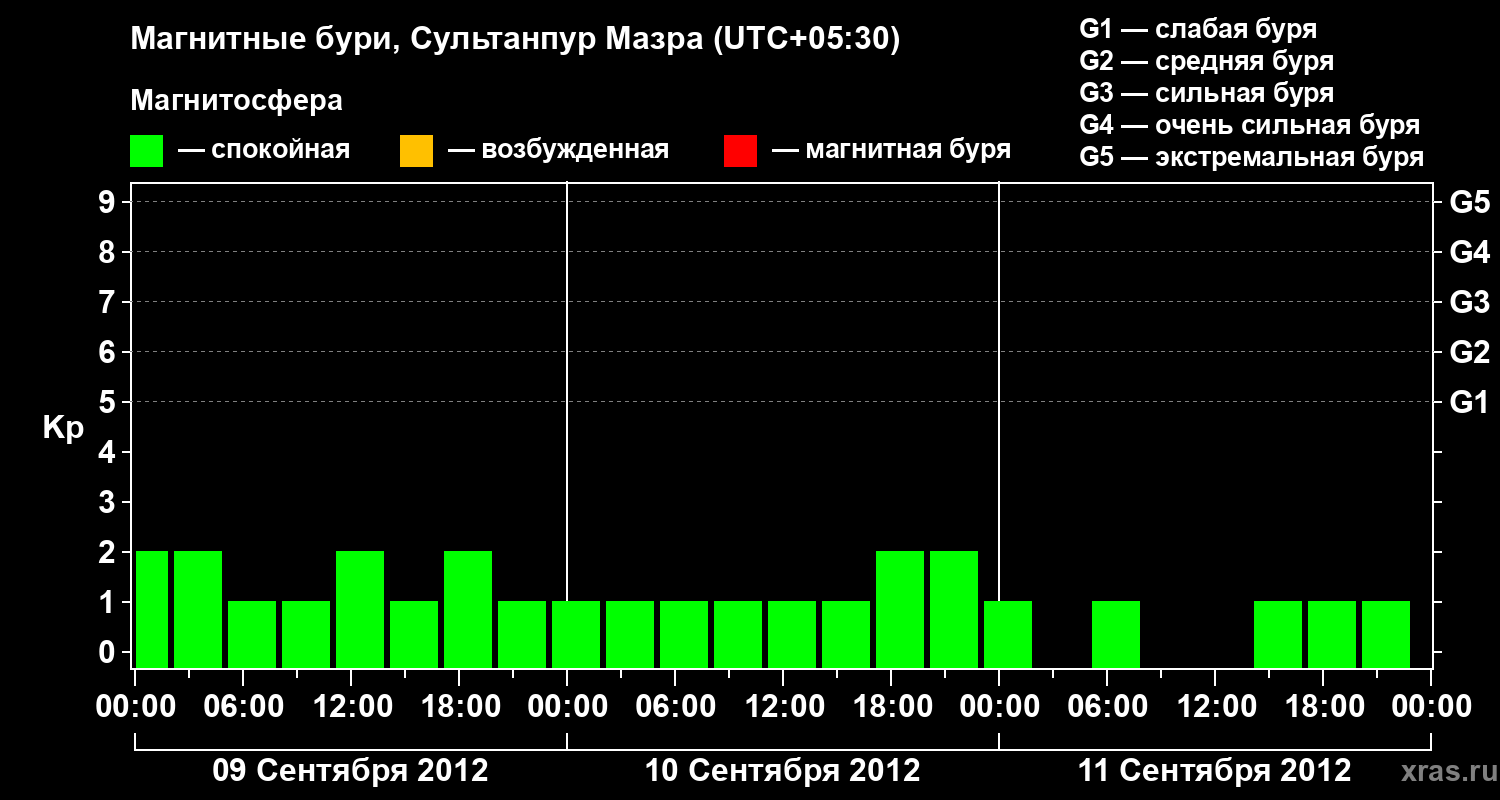1500x800 pixels.
Task: Select the Kp 1 bar at 06:00 on 09 September
Action: click(x=252, y=634)
